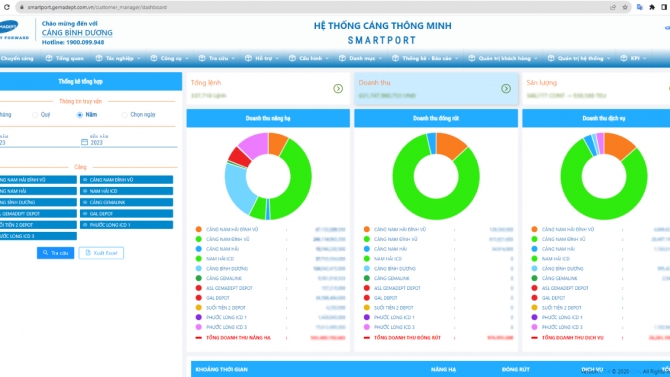Bookmark this page with the star icon
This screenshot has height=377, width=670.
[625, 7]
